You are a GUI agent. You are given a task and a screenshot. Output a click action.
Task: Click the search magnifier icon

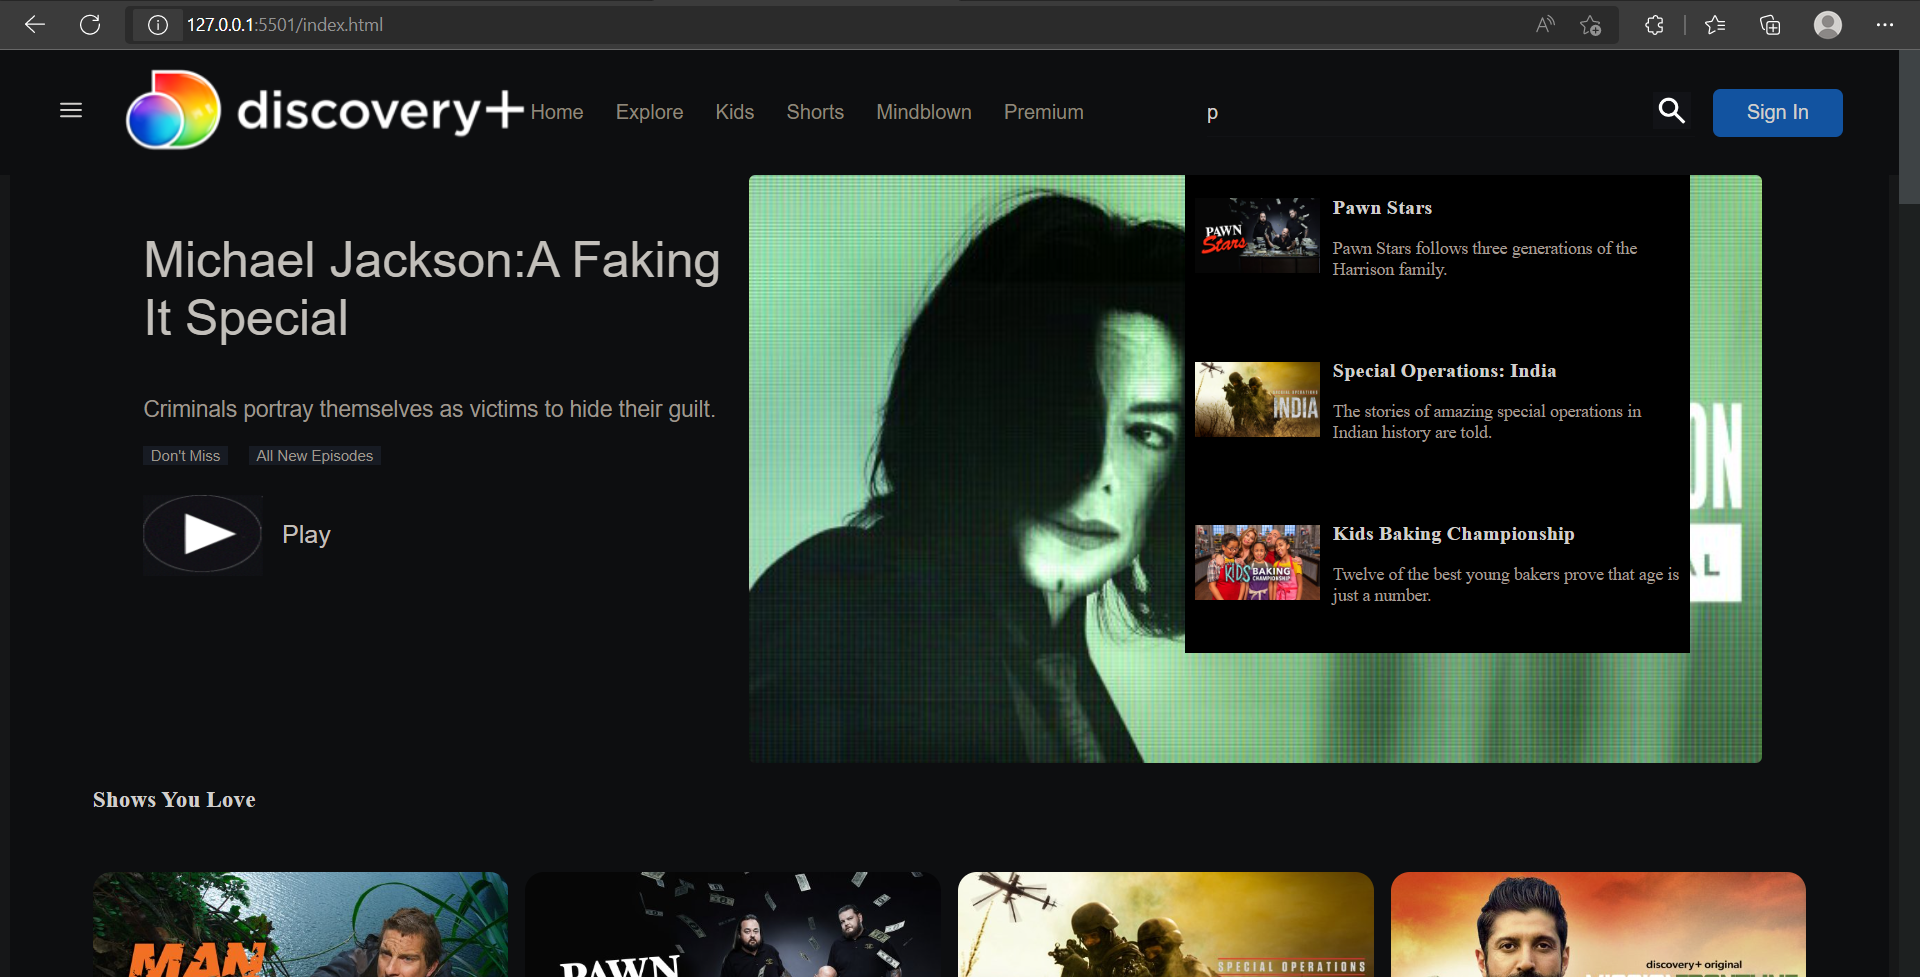click(x=1671, y=111)
